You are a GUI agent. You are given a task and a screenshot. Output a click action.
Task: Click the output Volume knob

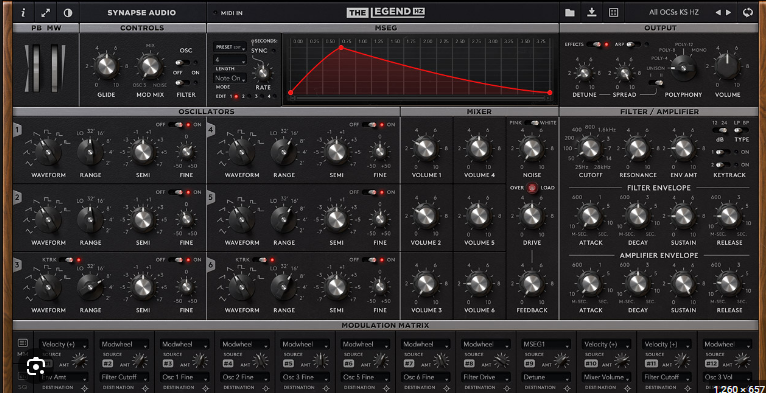[x=727, y=65]
